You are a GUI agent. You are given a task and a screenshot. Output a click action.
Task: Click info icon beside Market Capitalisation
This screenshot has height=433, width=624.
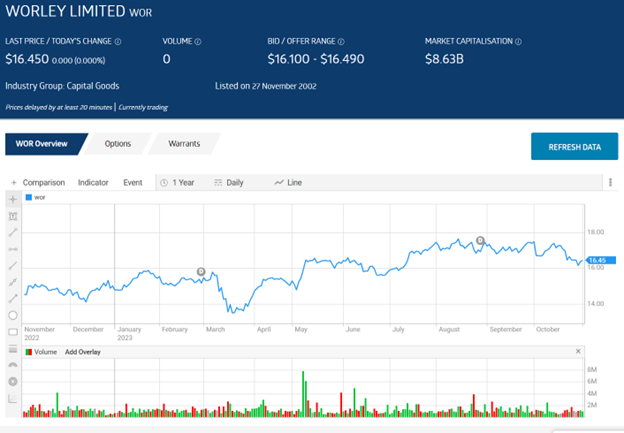coord(518,41)
